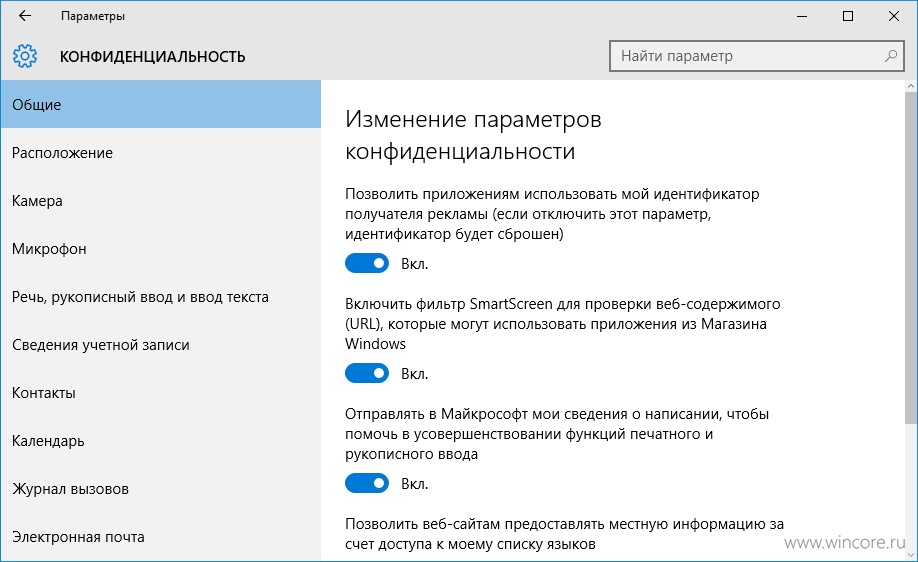Open the "Камера" privacy section
Image resolution: width=918 pixels, height=562 pixels.
(160, 201)
